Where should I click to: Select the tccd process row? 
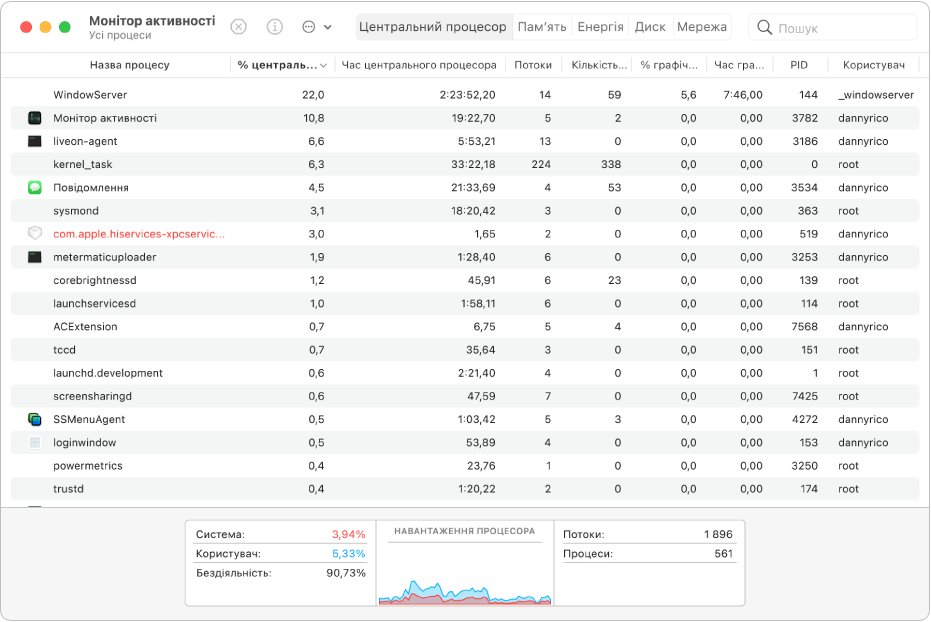(x=465, y=350)
